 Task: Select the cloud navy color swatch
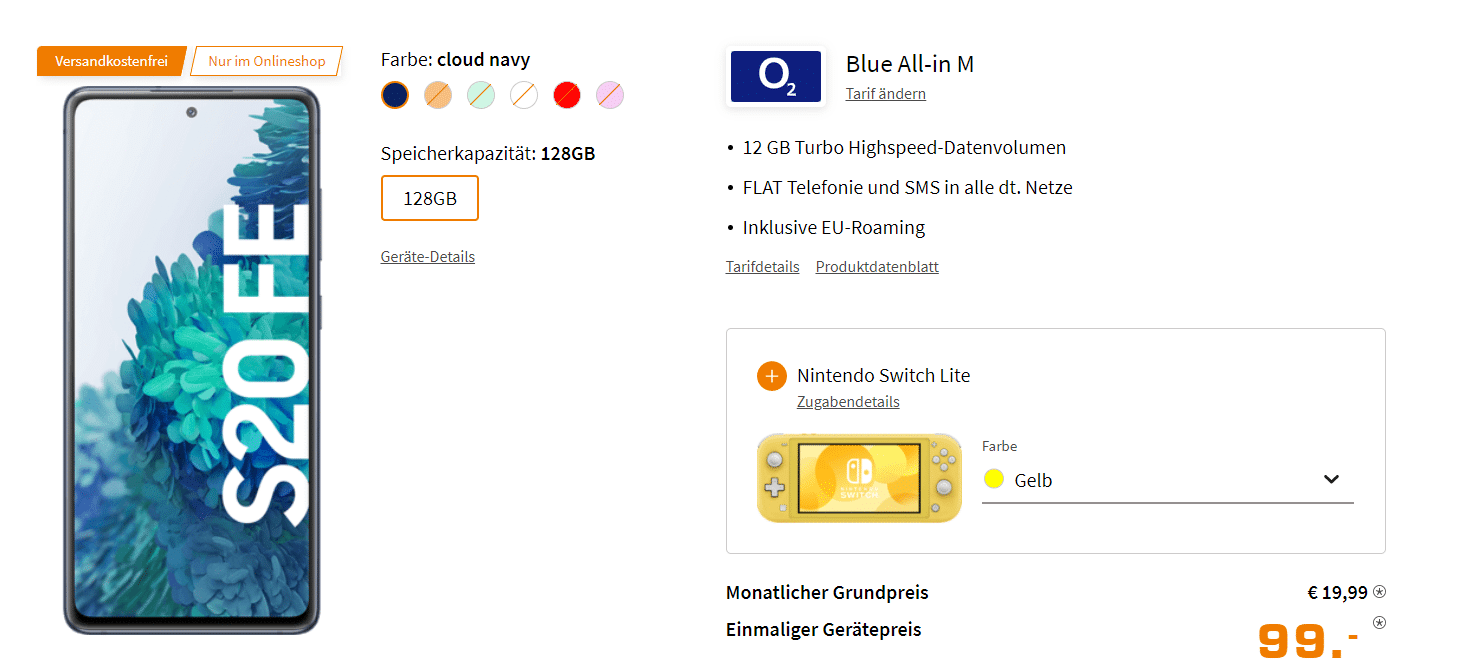click(x=395, y=95)
